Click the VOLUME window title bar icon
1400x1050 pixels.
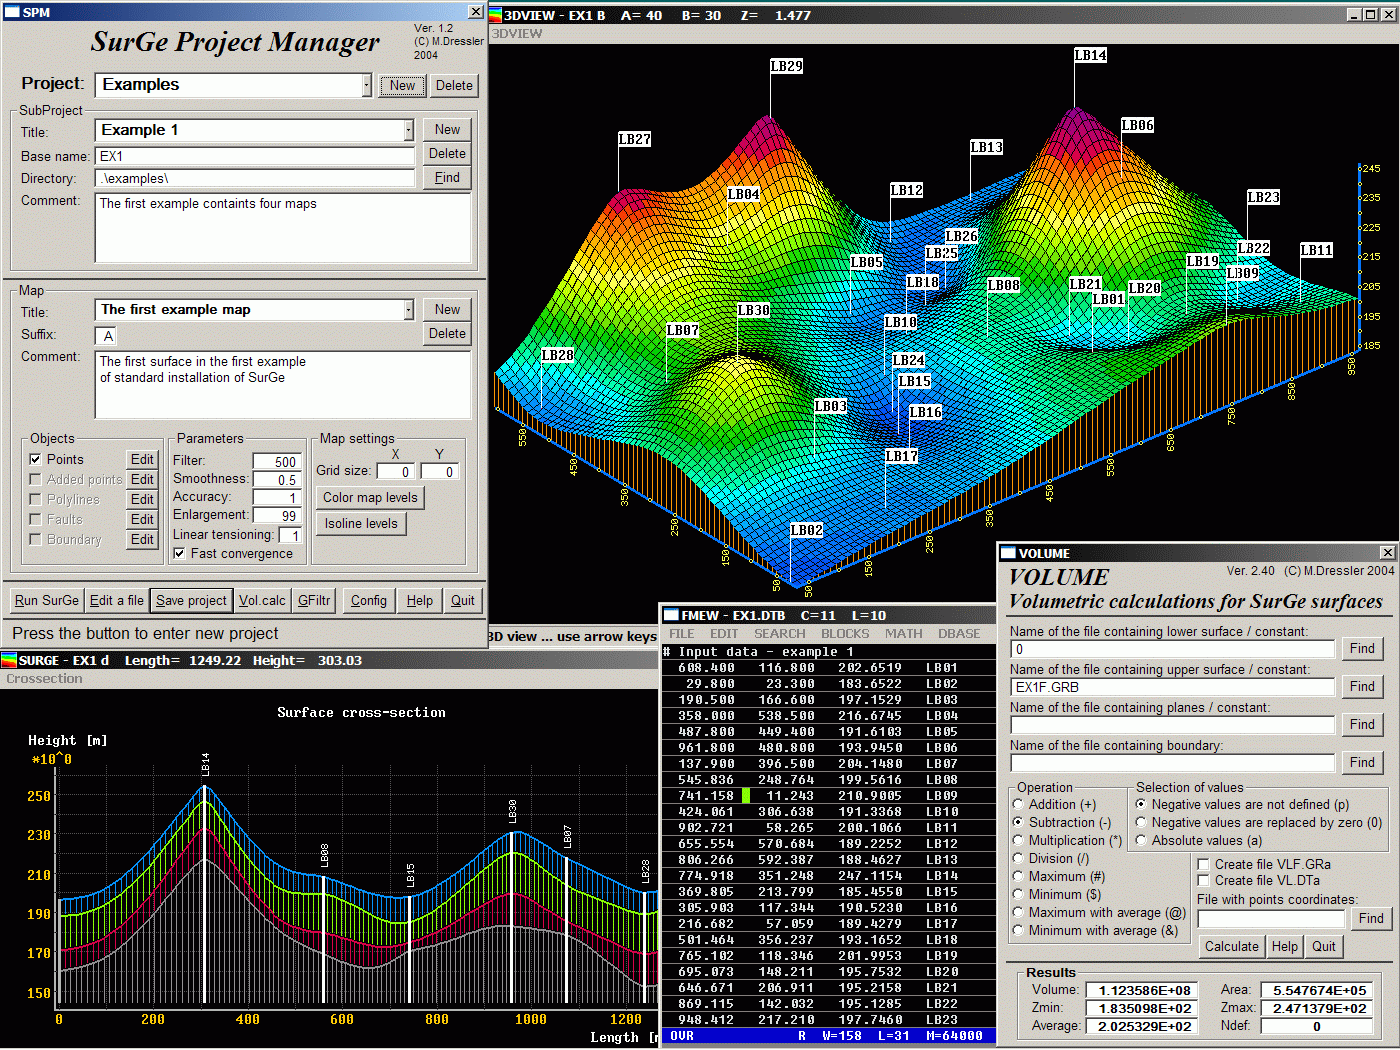[x=1006, y=552]
